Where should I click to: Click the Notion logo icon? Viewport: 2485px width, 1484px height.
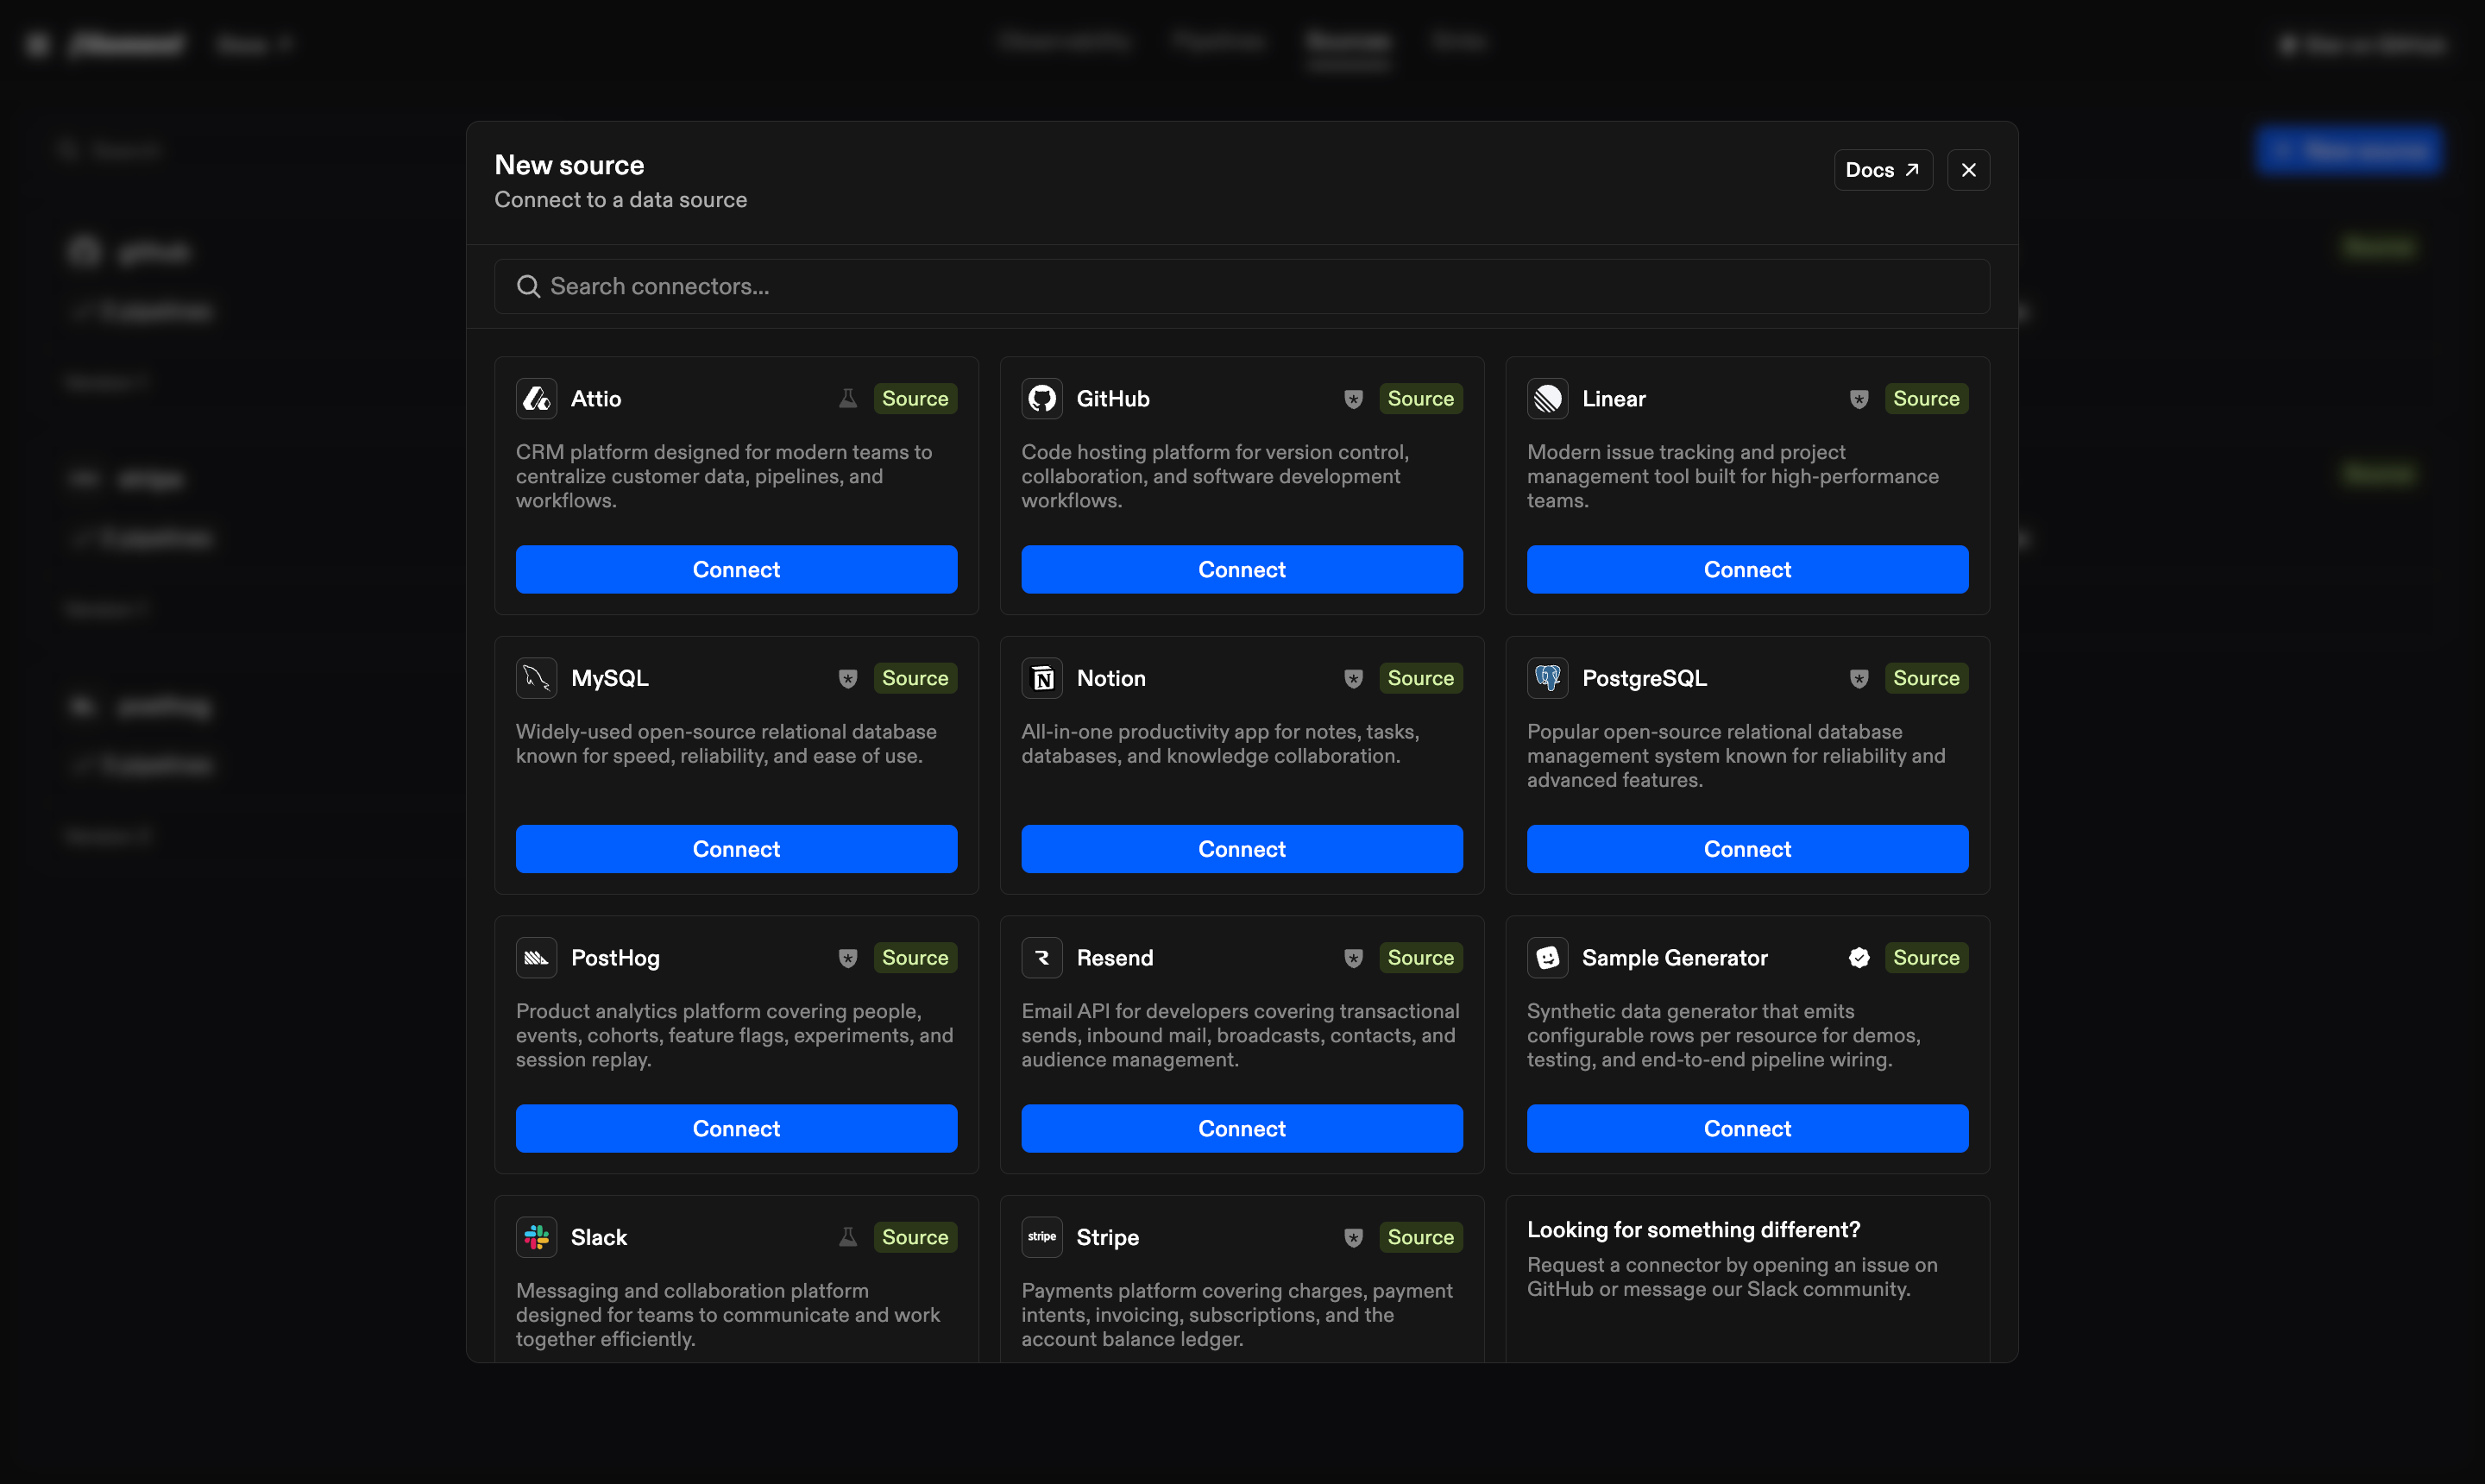[1042, 678]
